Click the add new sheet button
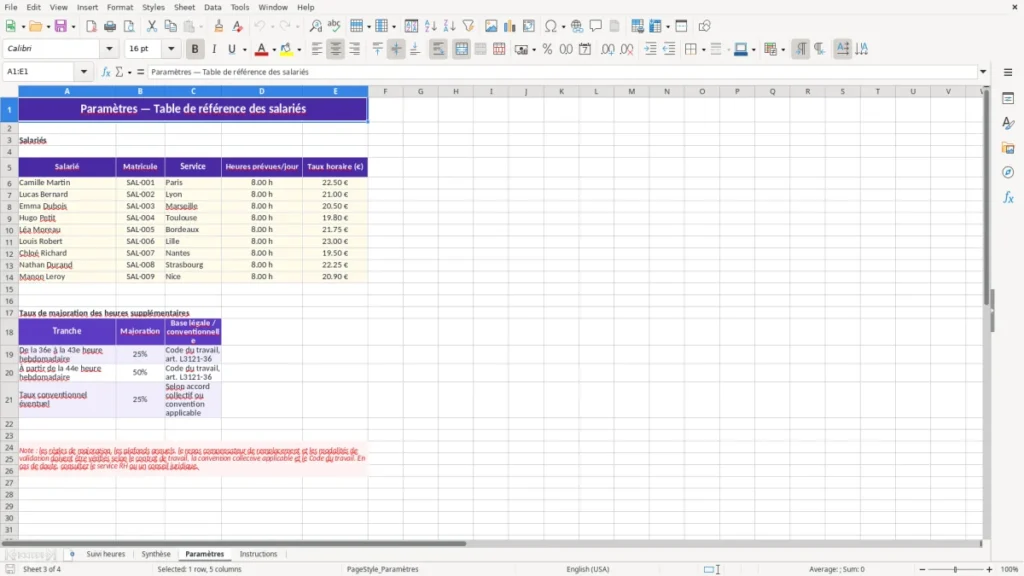Viewport: 1024px width, 576px height. tap(72, 554)
